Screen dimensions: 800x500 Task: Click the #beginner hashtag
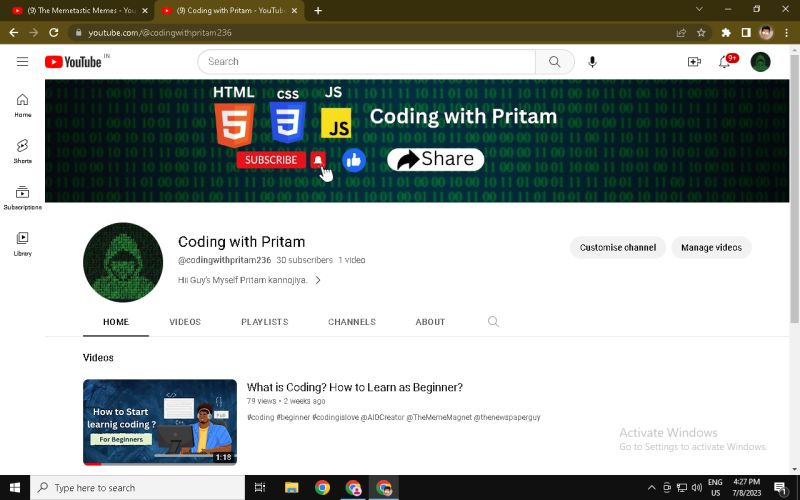point(293,417)
